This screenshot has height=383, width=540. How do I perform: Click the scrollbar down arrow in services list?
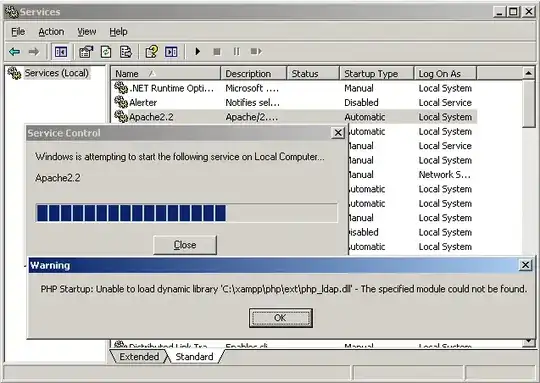click(x=528, y=341)
